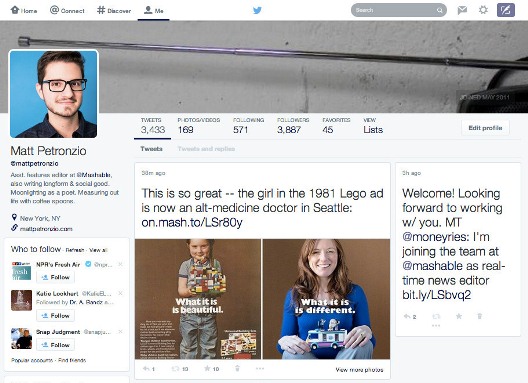Dismiss Katie Lockhart suggestion
The height and width of the screenshot is (383, 528).
pos(120,293)
